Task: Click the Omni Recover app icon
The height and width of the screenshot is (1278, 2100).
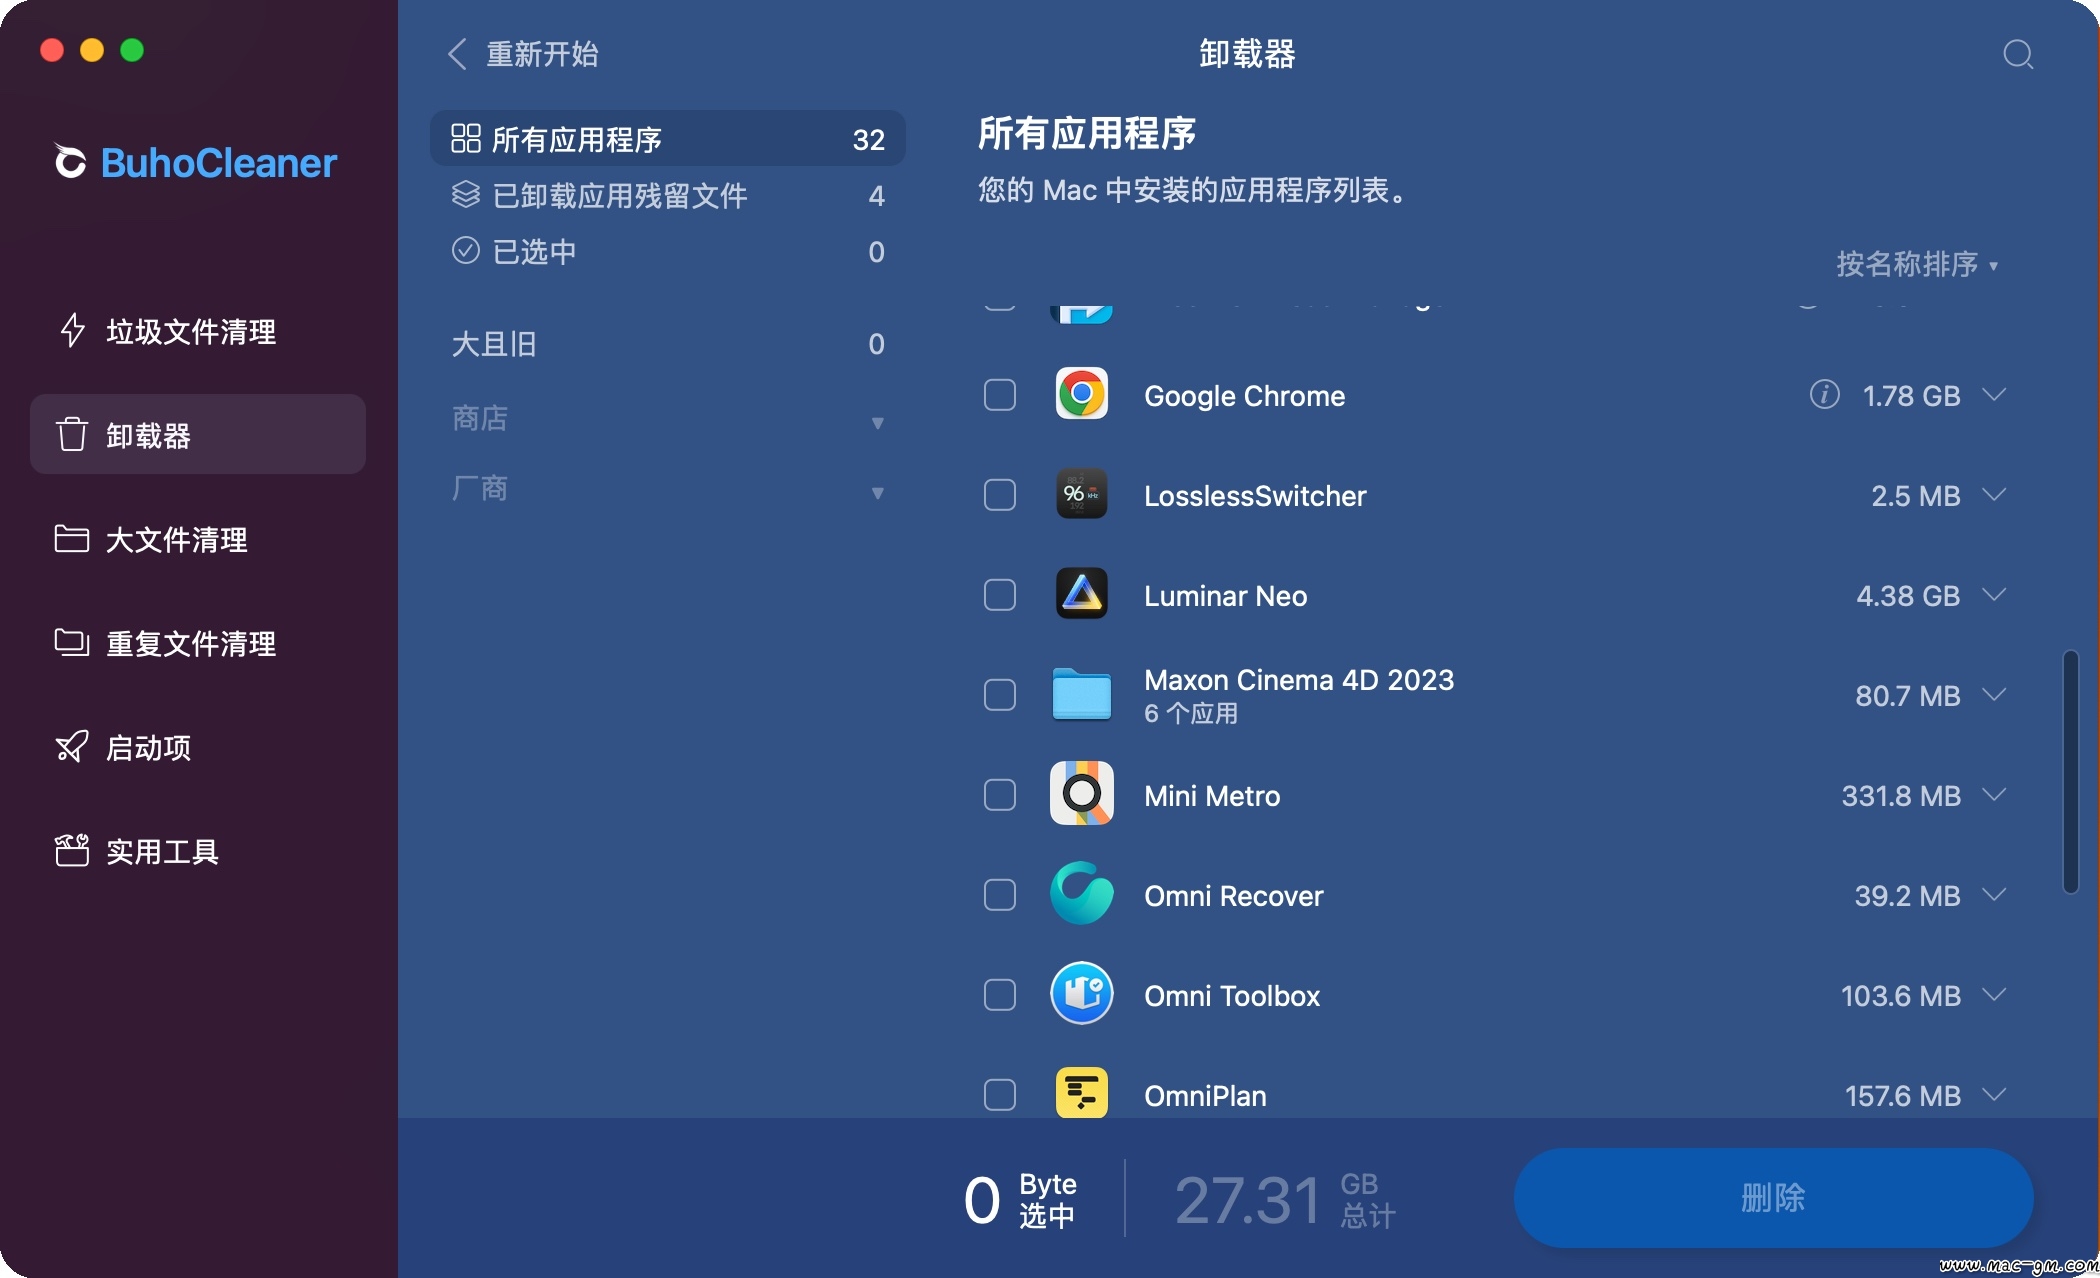Action: 1082,894
